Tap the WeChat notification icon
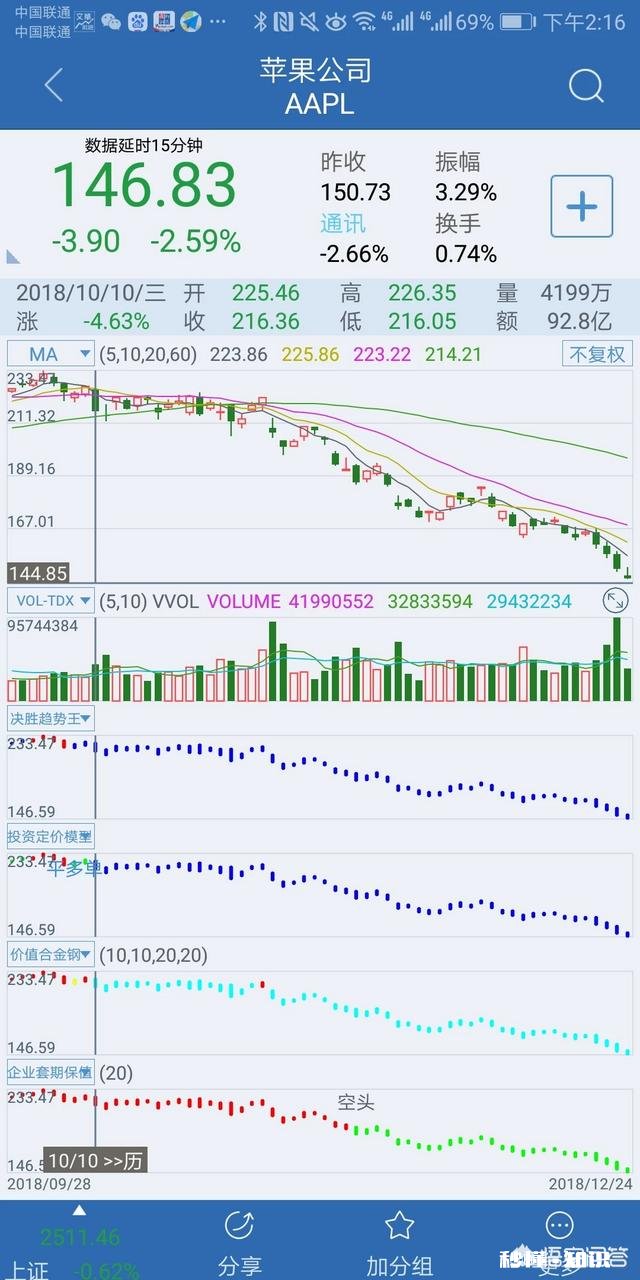This screenshot has width=640, height=1280. click(x=111, y=21)
